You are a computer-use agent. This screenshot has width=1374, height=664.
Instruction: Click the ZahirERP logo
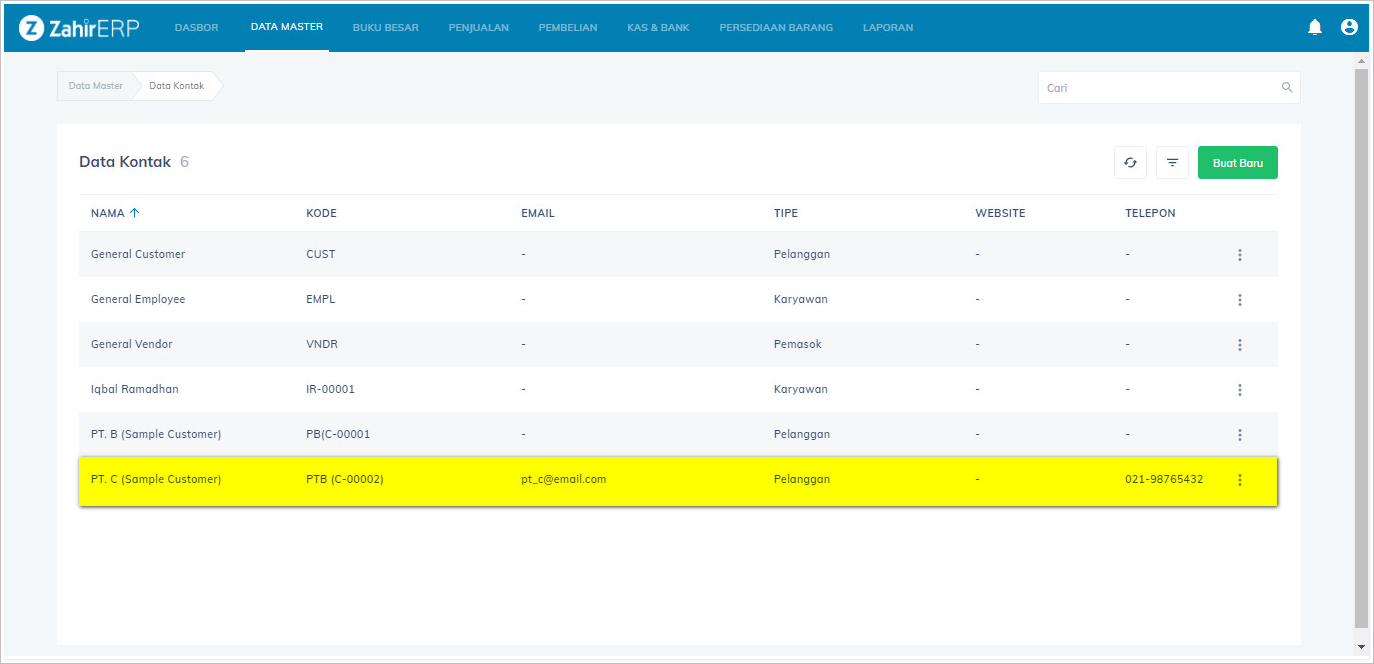pyautogui.click(x=79, y=28)
